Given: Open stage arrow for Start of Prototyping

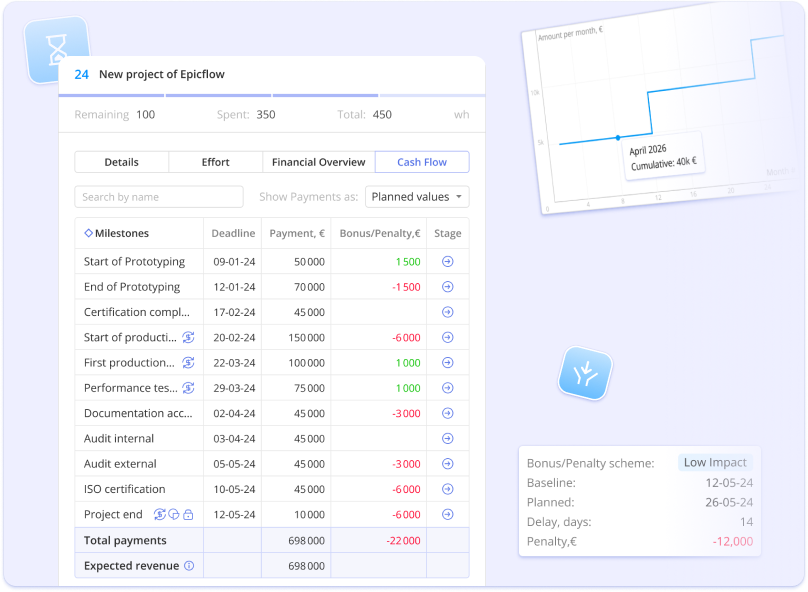Looking at the screenshot, I should pyautogui.click(x=447, y=262).
